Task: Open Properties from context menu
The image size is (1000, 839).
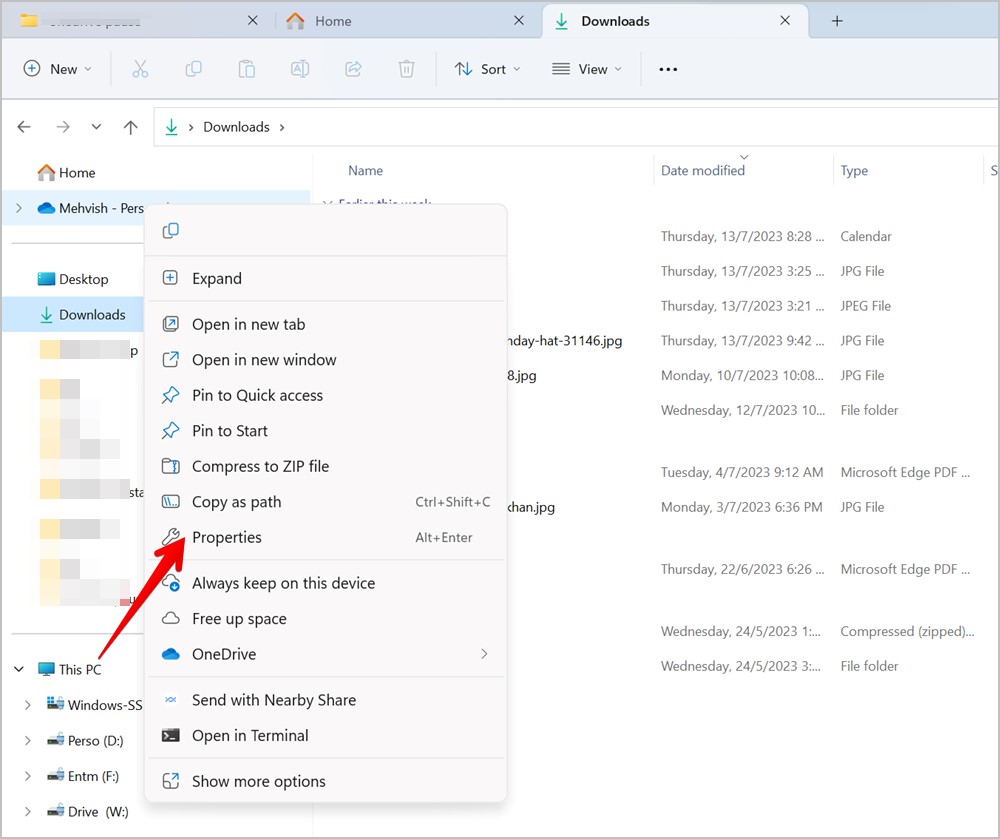Action: [326, 537]
